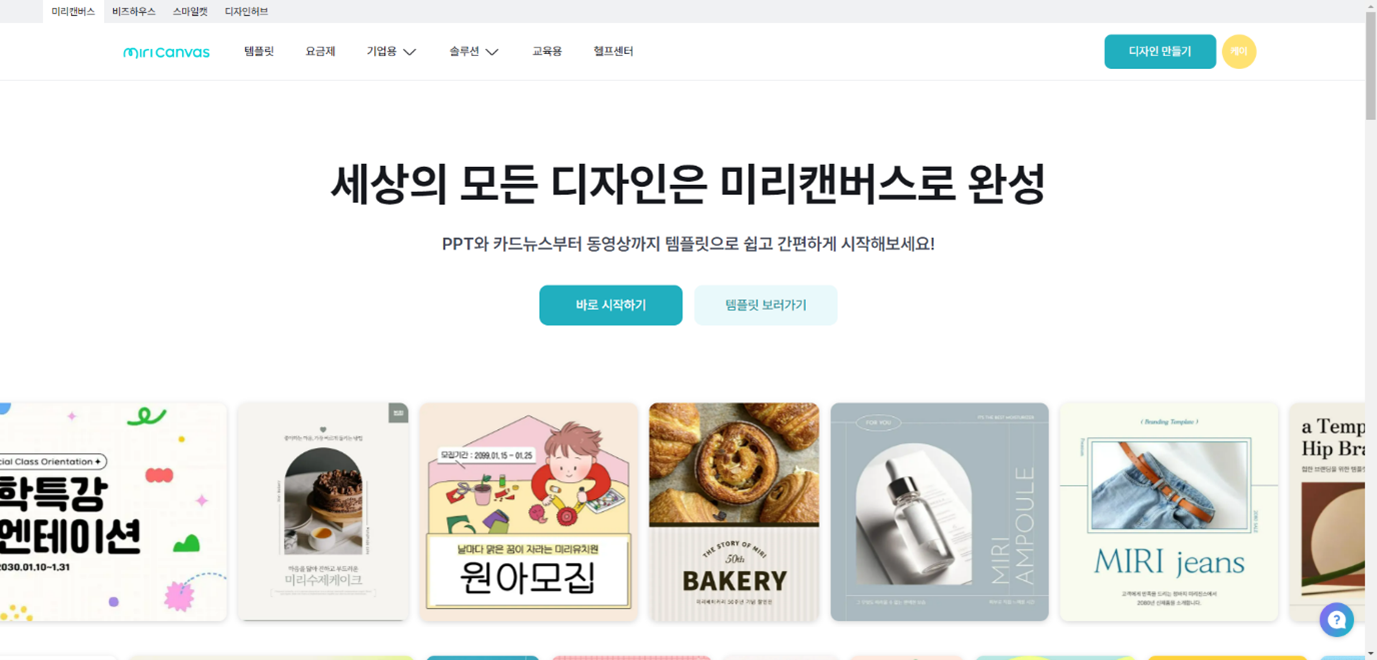Open the 교육용 nav link

click(547, 52)
